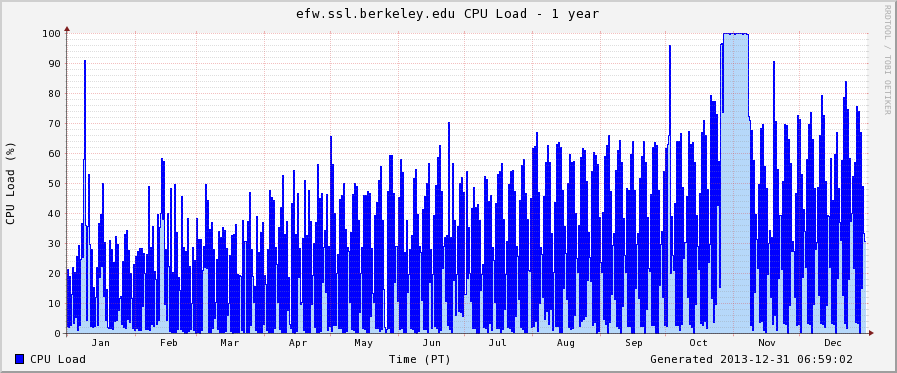Select the Aug label on time axis

coord(565,343)
